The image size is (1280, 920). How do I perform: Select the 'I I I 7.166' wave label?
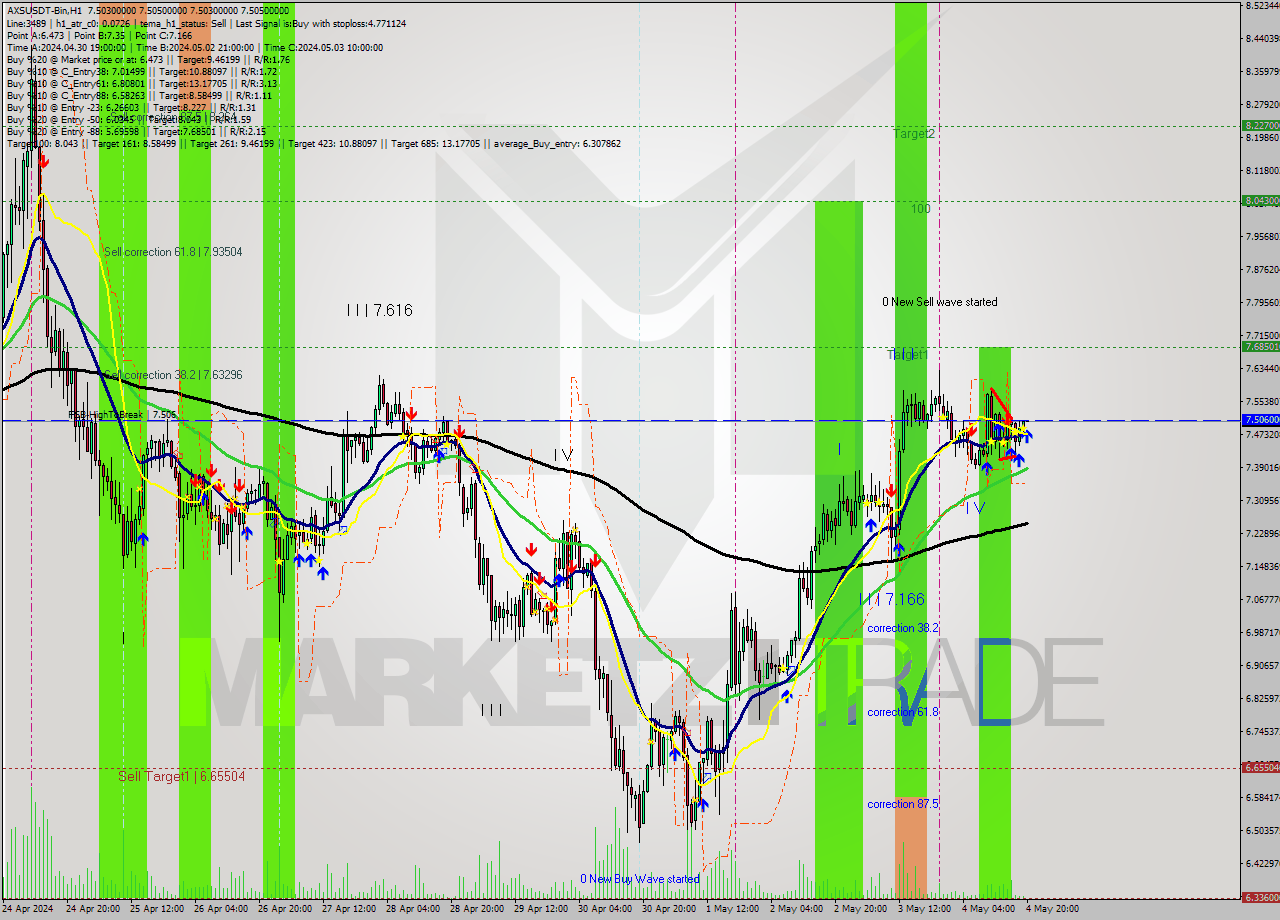pyautogui.click(x=891, y=599)
